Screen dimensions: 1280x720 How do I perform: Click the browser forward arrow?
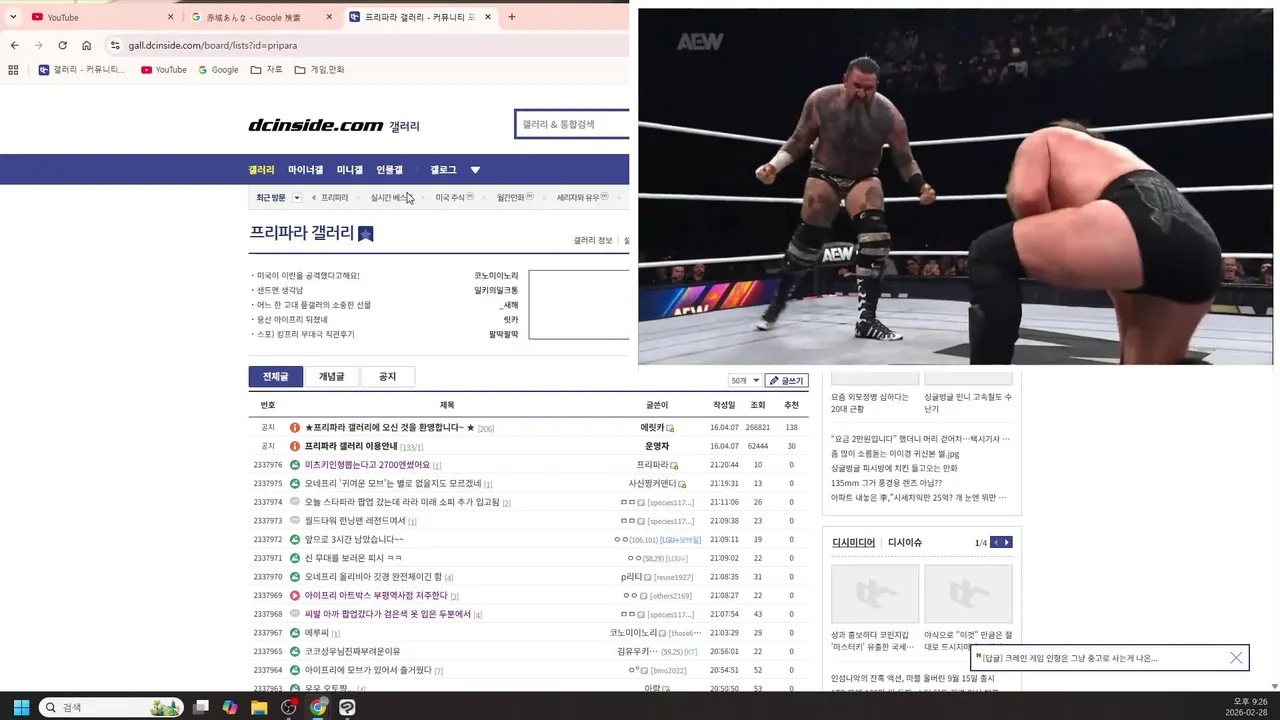(38, 45)
